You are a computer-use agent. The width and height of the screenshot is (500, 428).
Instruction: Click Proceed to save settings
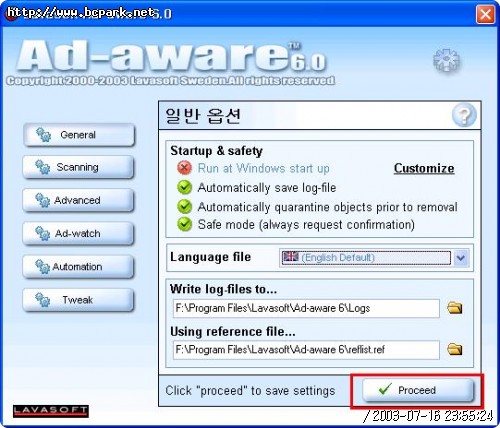(x=418, y=390)
